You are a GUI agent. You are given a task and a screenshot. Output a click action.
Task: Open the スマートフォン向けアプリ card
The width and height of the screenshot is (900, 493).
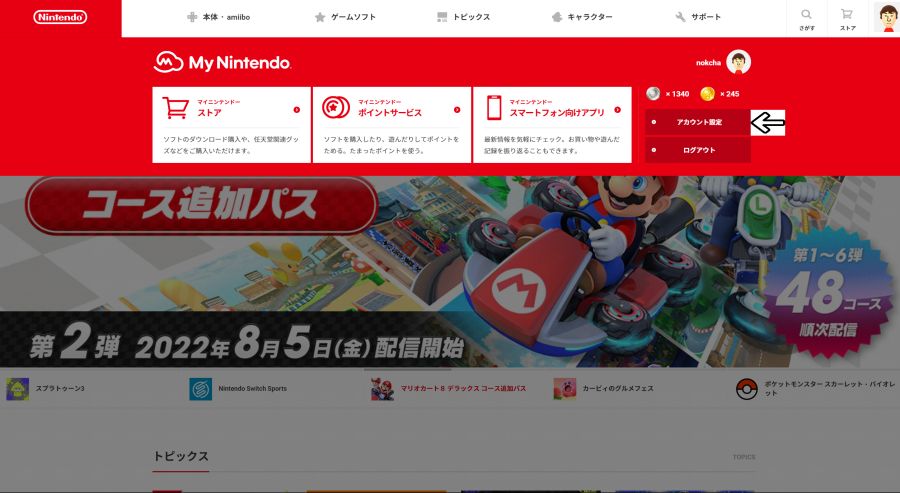coord(551,124)
